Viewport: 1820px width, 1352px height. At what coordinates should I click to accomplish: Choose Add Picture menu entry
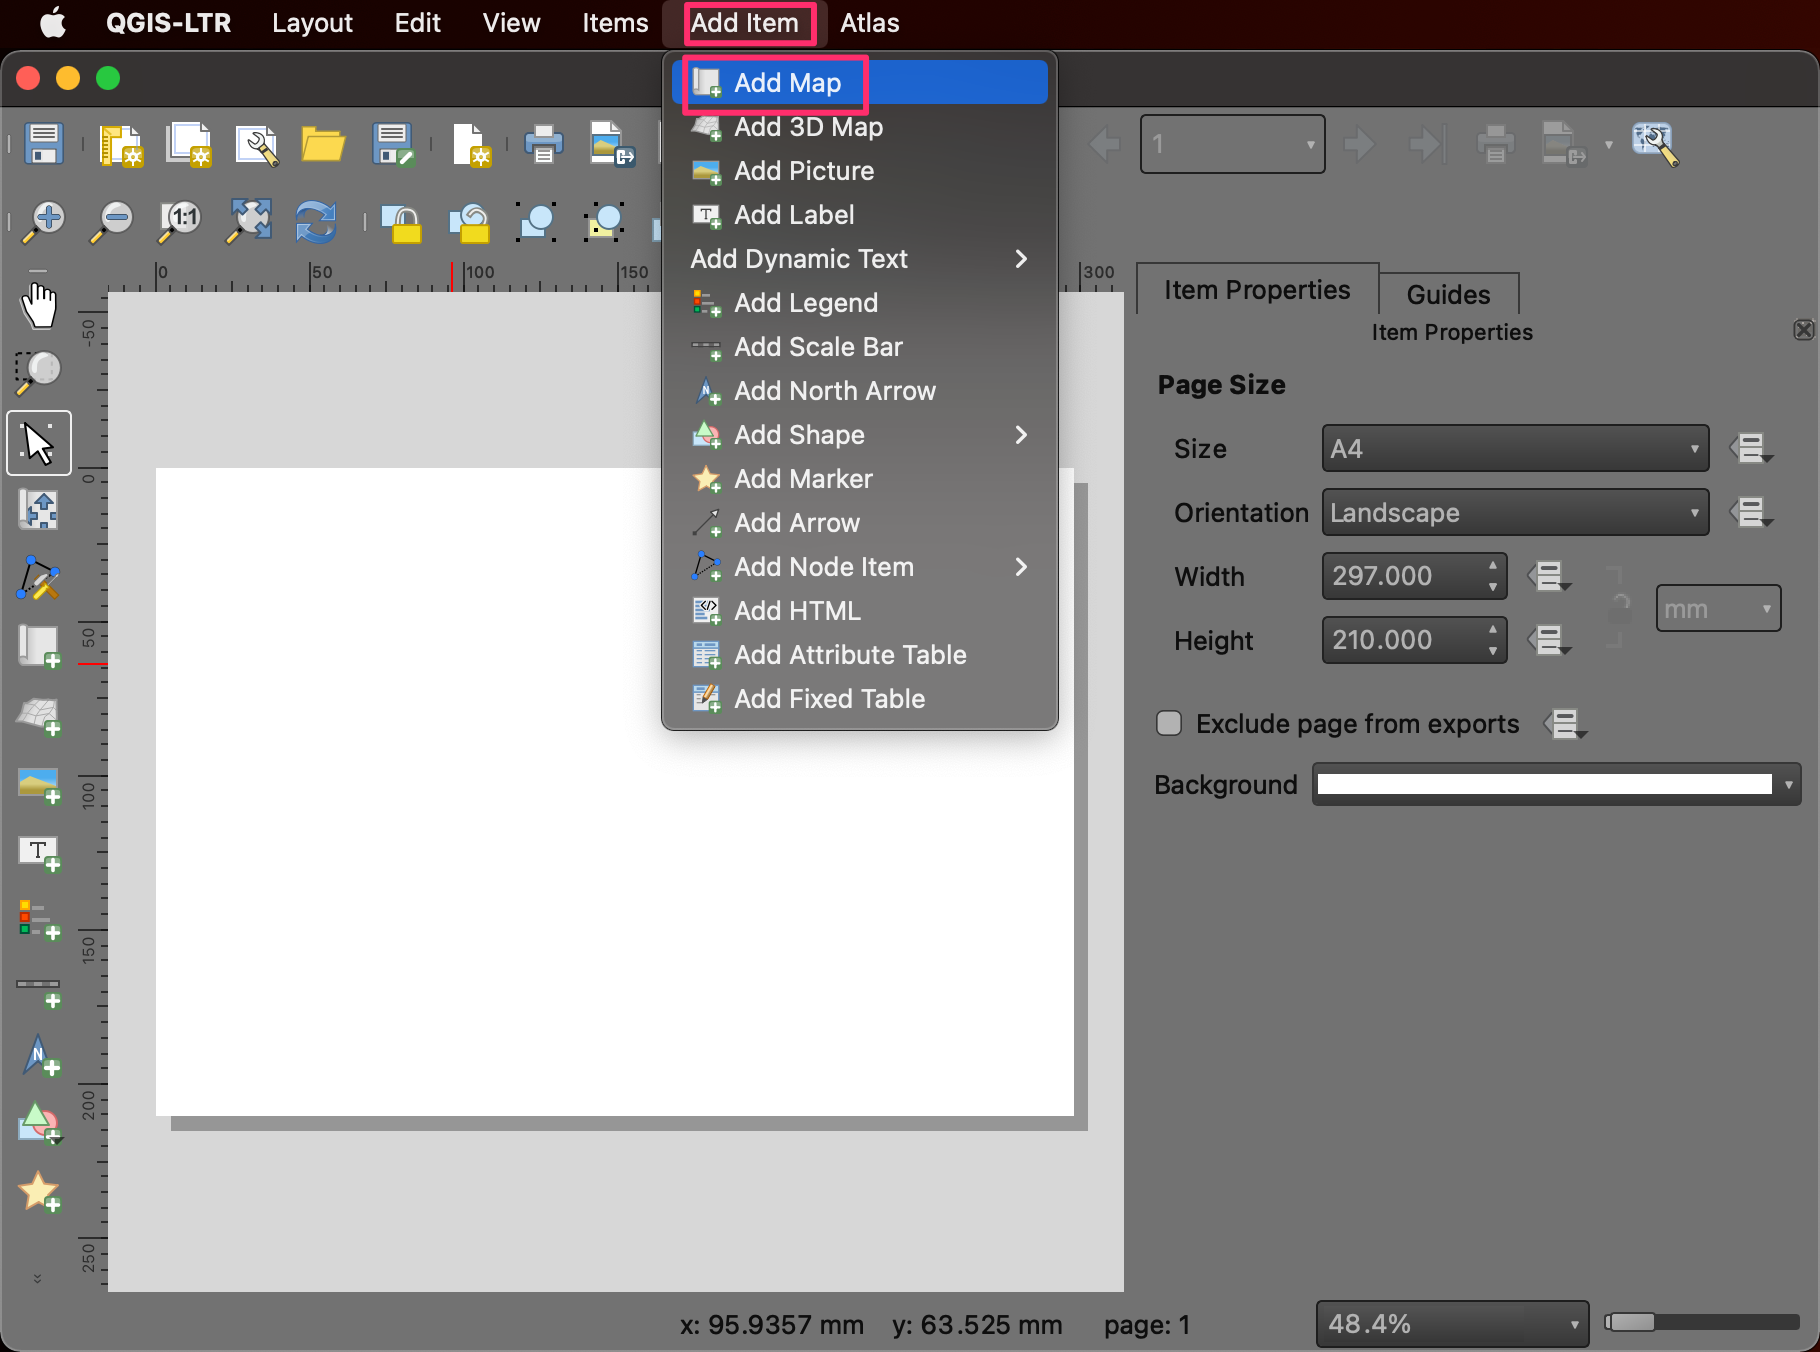pos(860,171)
